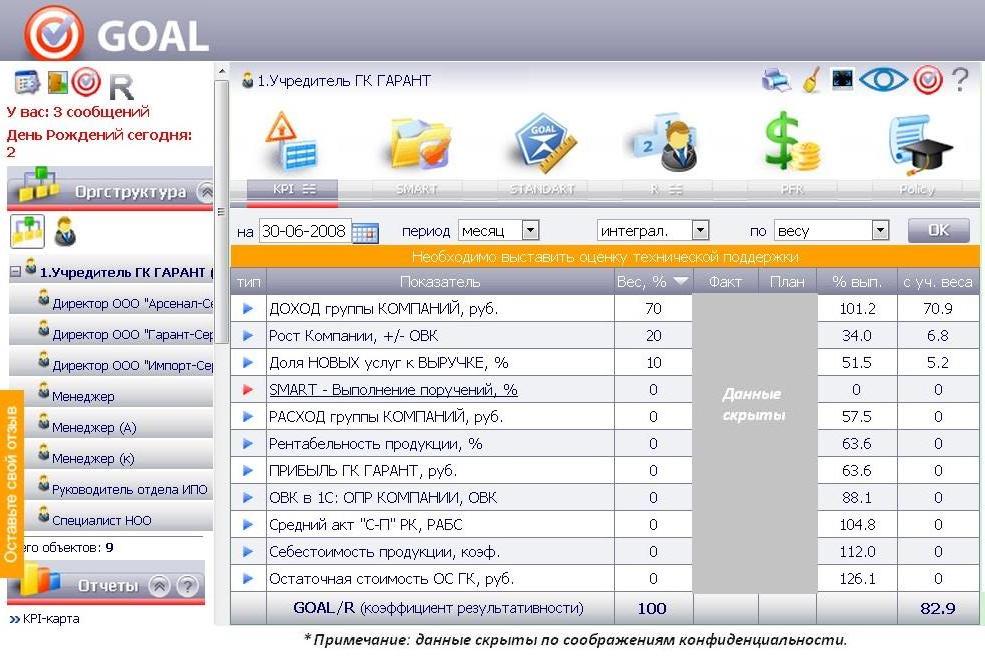Open the период dropdown set to месяц
985x656 pixels.
(x=499, y=231)
